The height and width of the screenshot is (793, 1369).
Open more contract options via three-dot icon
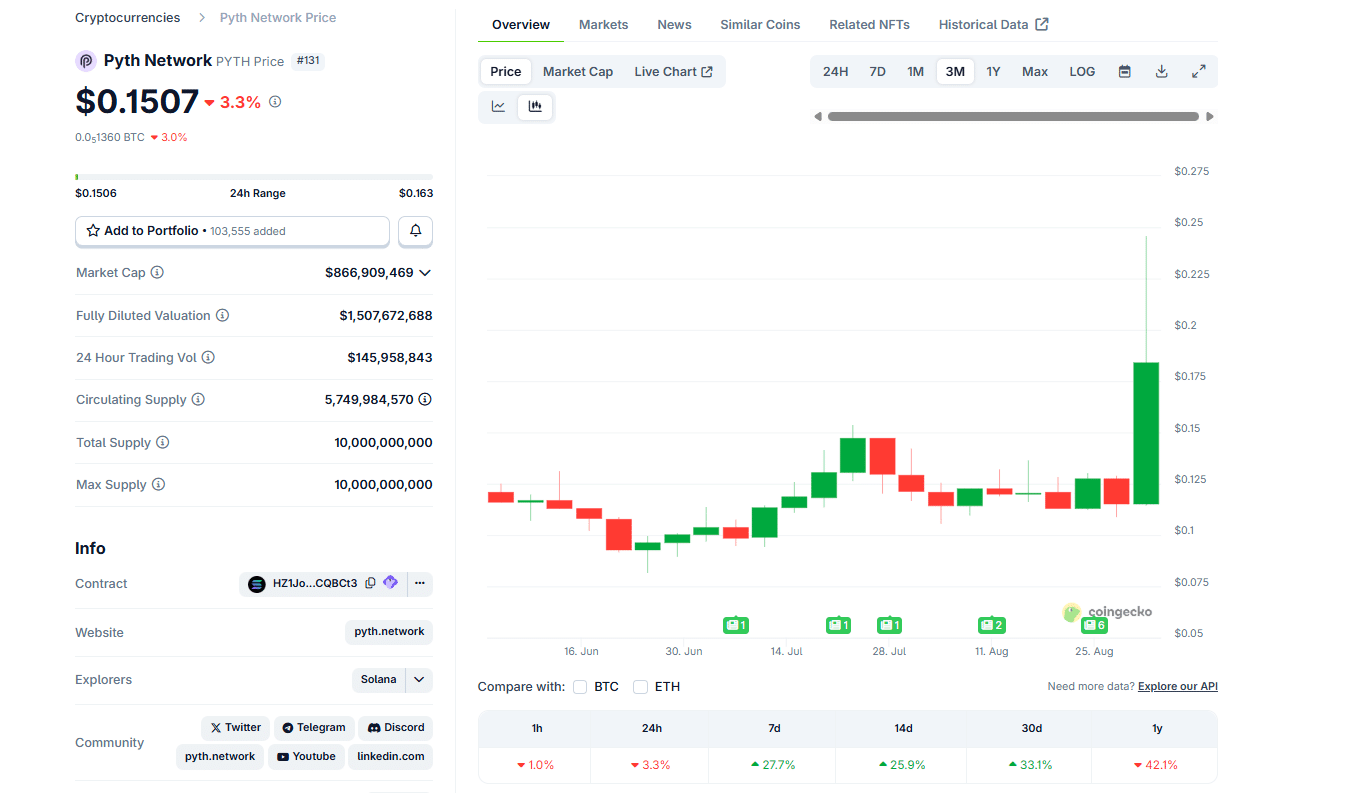pyautogui.click(x=419, y=583)
